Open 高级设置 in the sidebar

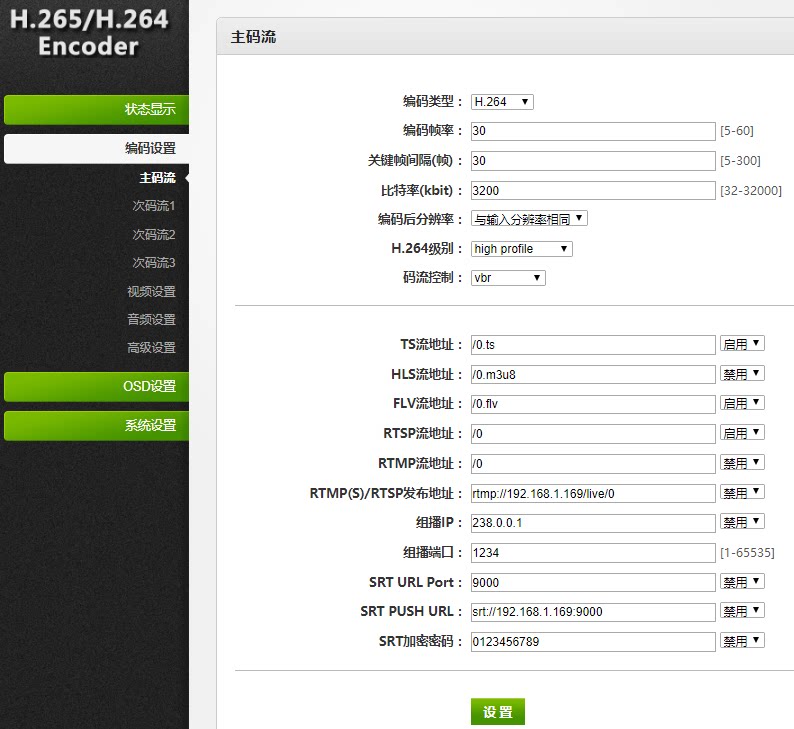(x=151, y=348)
